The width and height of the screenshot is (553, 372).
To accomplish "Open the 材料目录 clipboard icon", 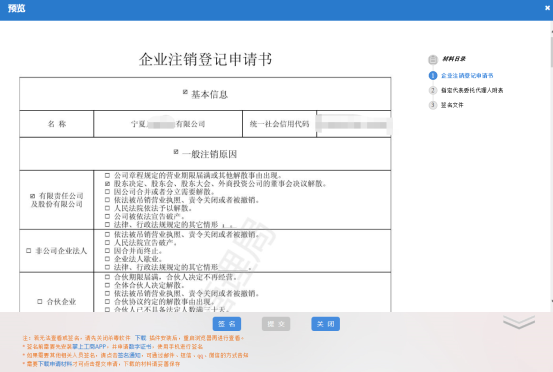I will coord(433,59).
